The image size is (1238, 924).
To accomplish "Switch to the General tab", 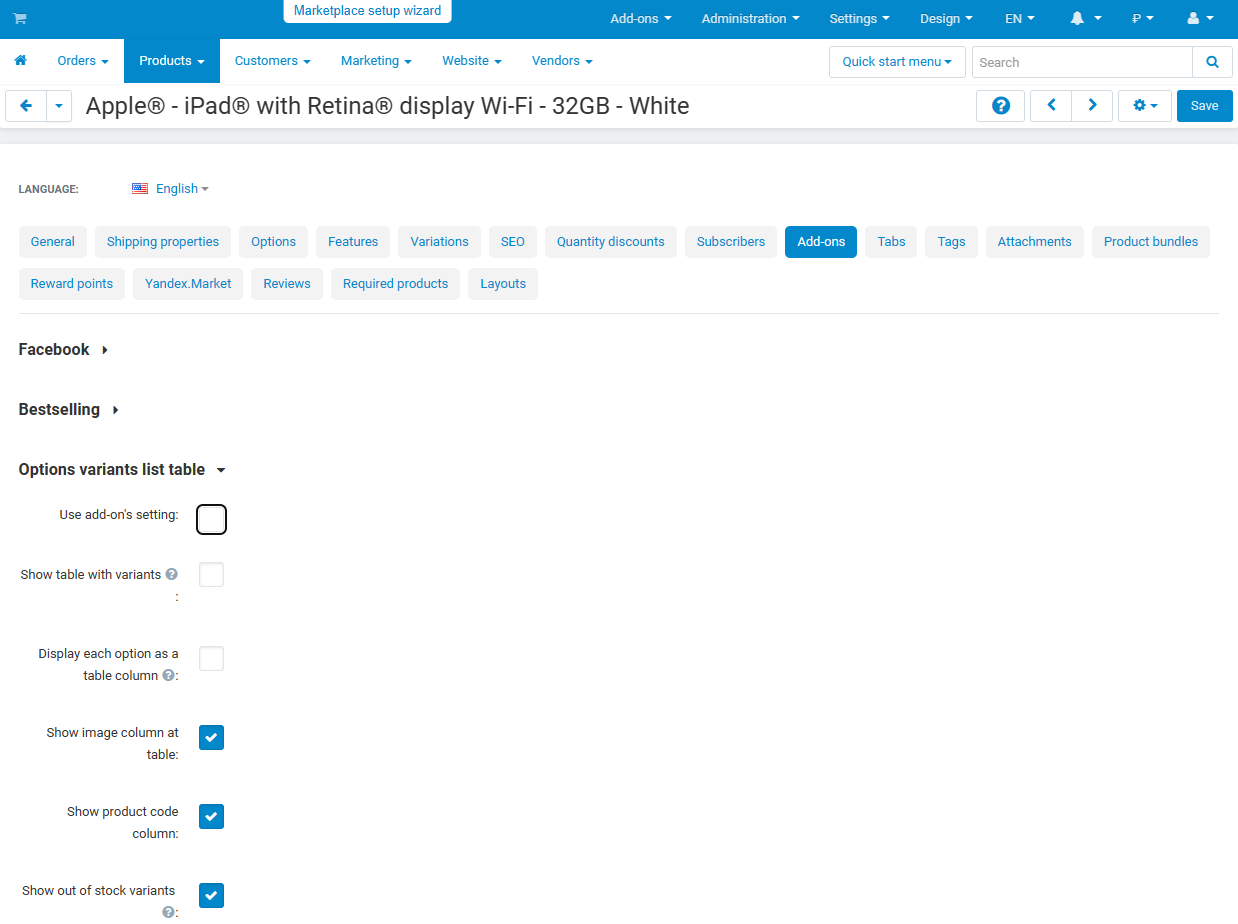I will pos(53,242).
